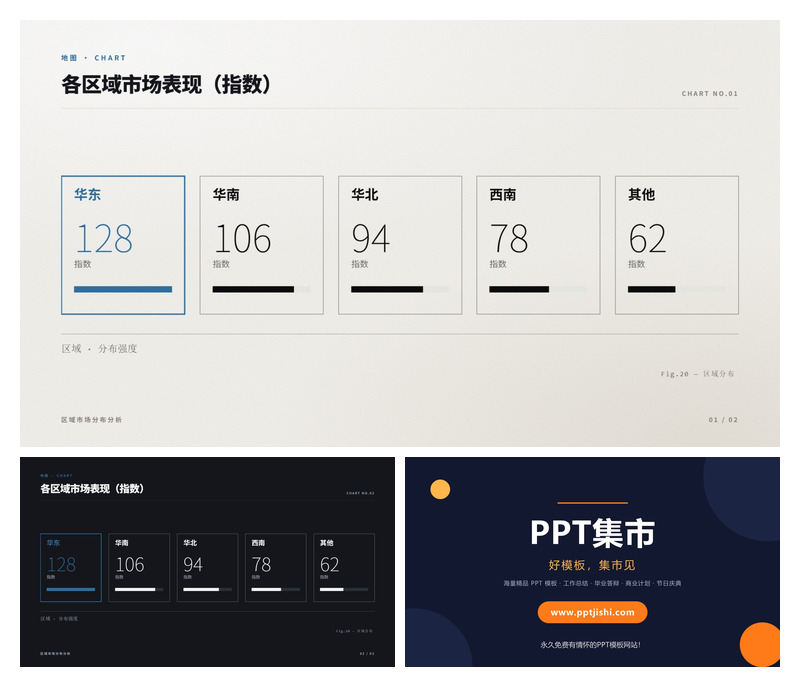Click the 西南 card on the dark slide

(x=276, y=568)
